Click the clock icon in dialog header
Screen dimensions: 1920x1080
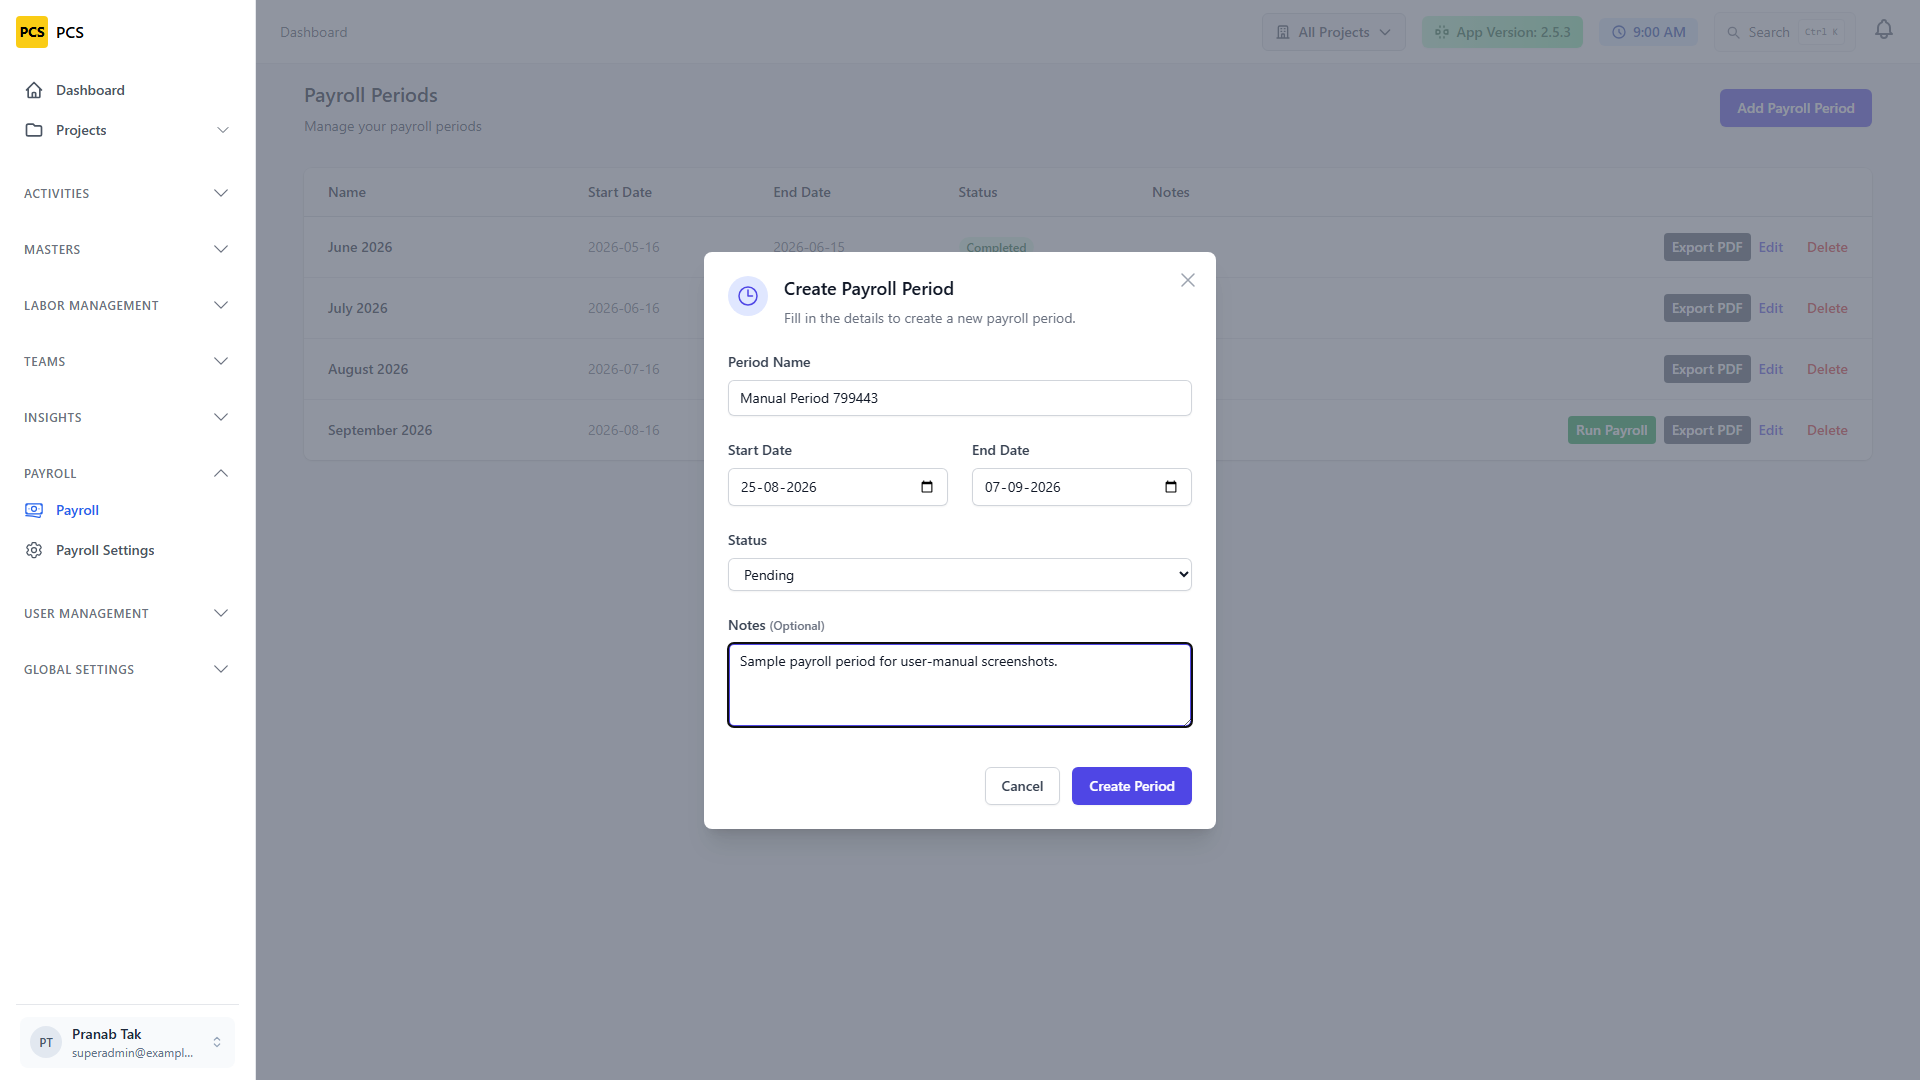(x=748, y=296)
